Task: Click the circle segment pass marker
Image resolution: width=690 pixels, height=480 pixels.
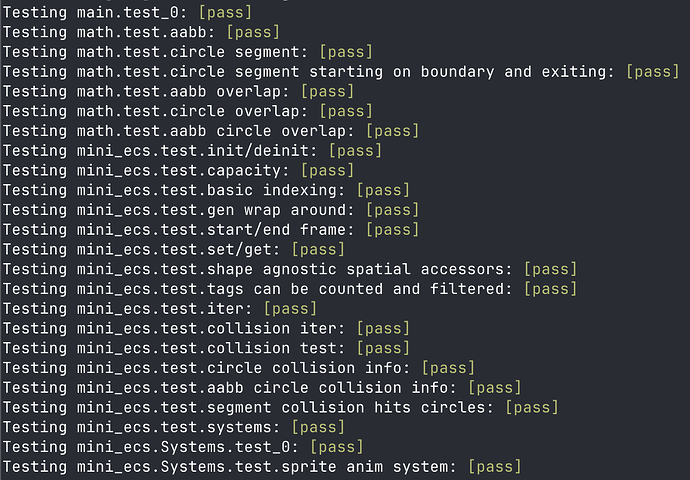Action: click(x=346, y=52)
